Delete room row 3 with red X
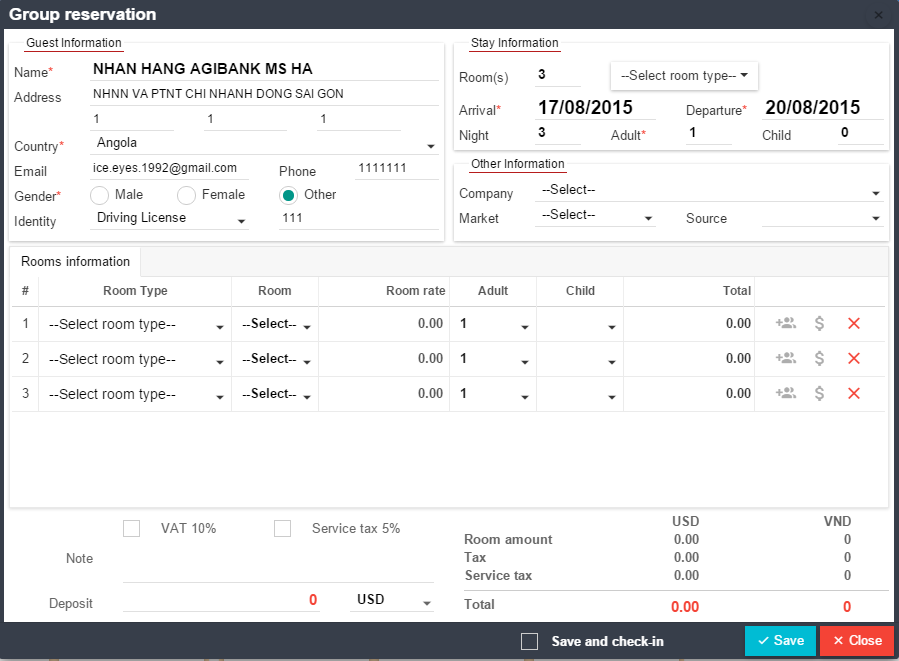The width and height of the screenshot is (899, 661). [854, 394]
